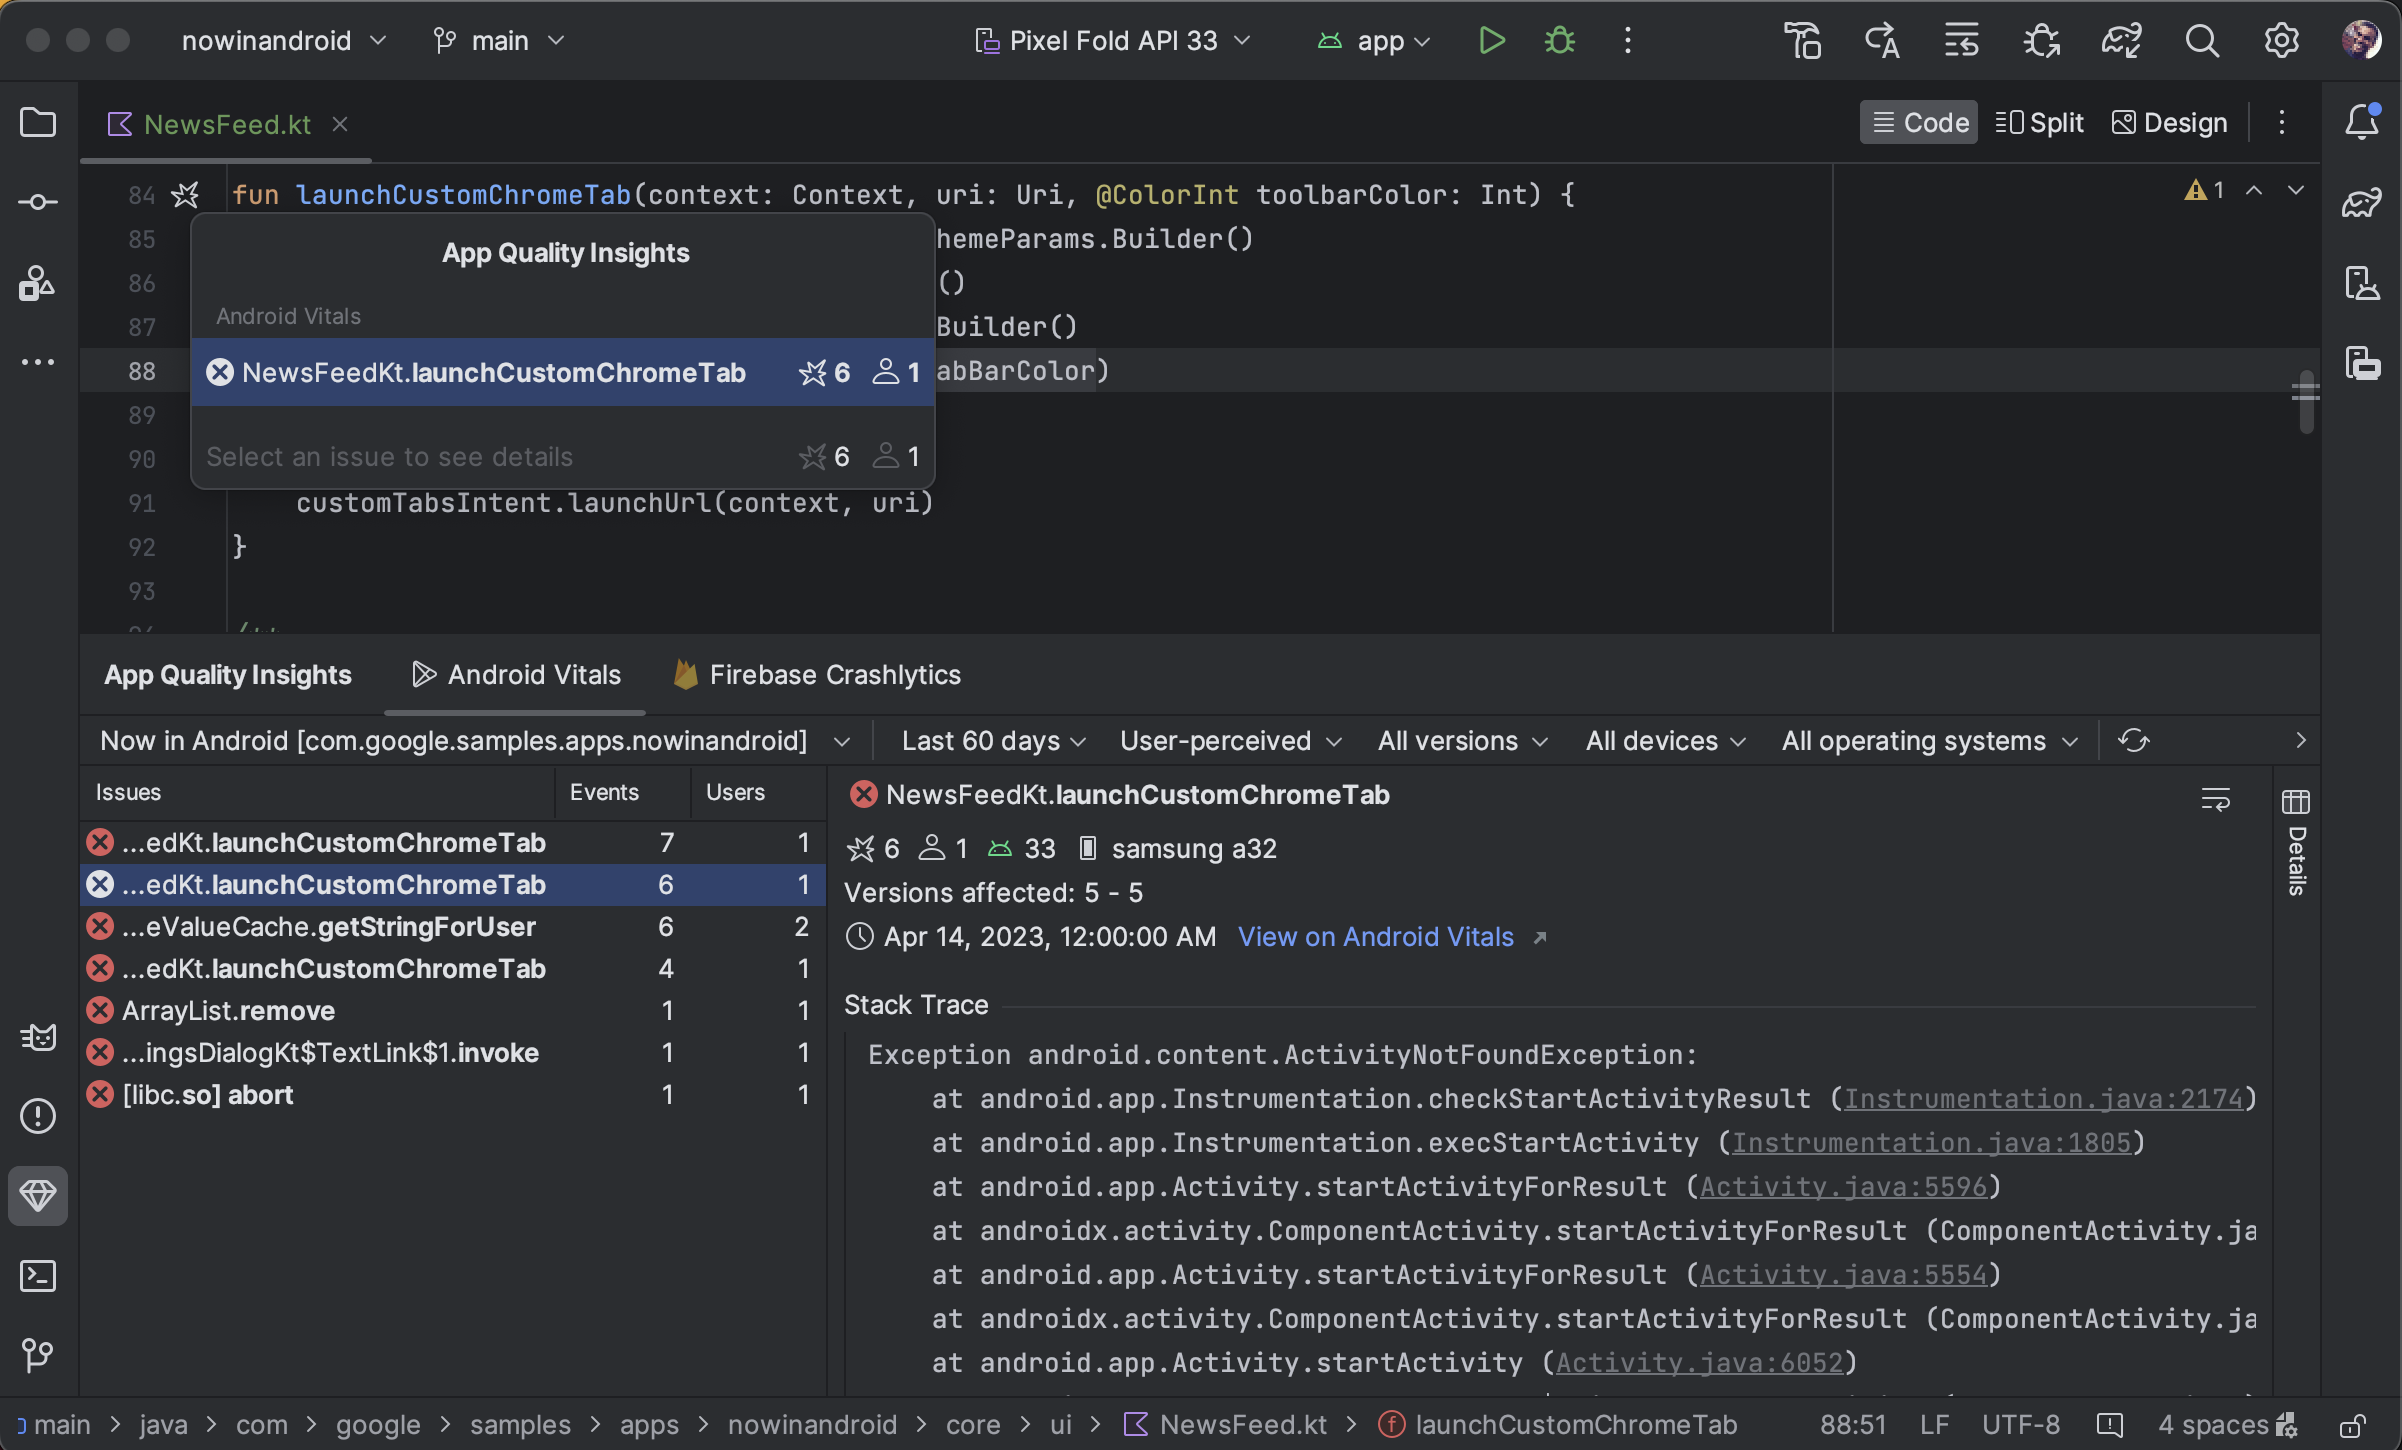This screenshot has height=1450, width=2402.
Task: Click the Debug app icon
Action: [1558, 39]
